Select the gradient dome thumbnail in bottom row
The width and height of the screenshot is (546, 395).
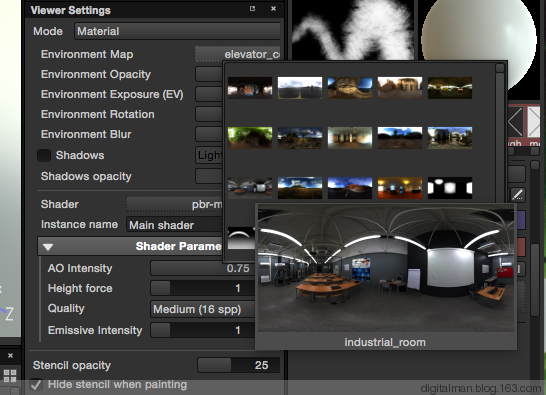click(x=241, y=238)
